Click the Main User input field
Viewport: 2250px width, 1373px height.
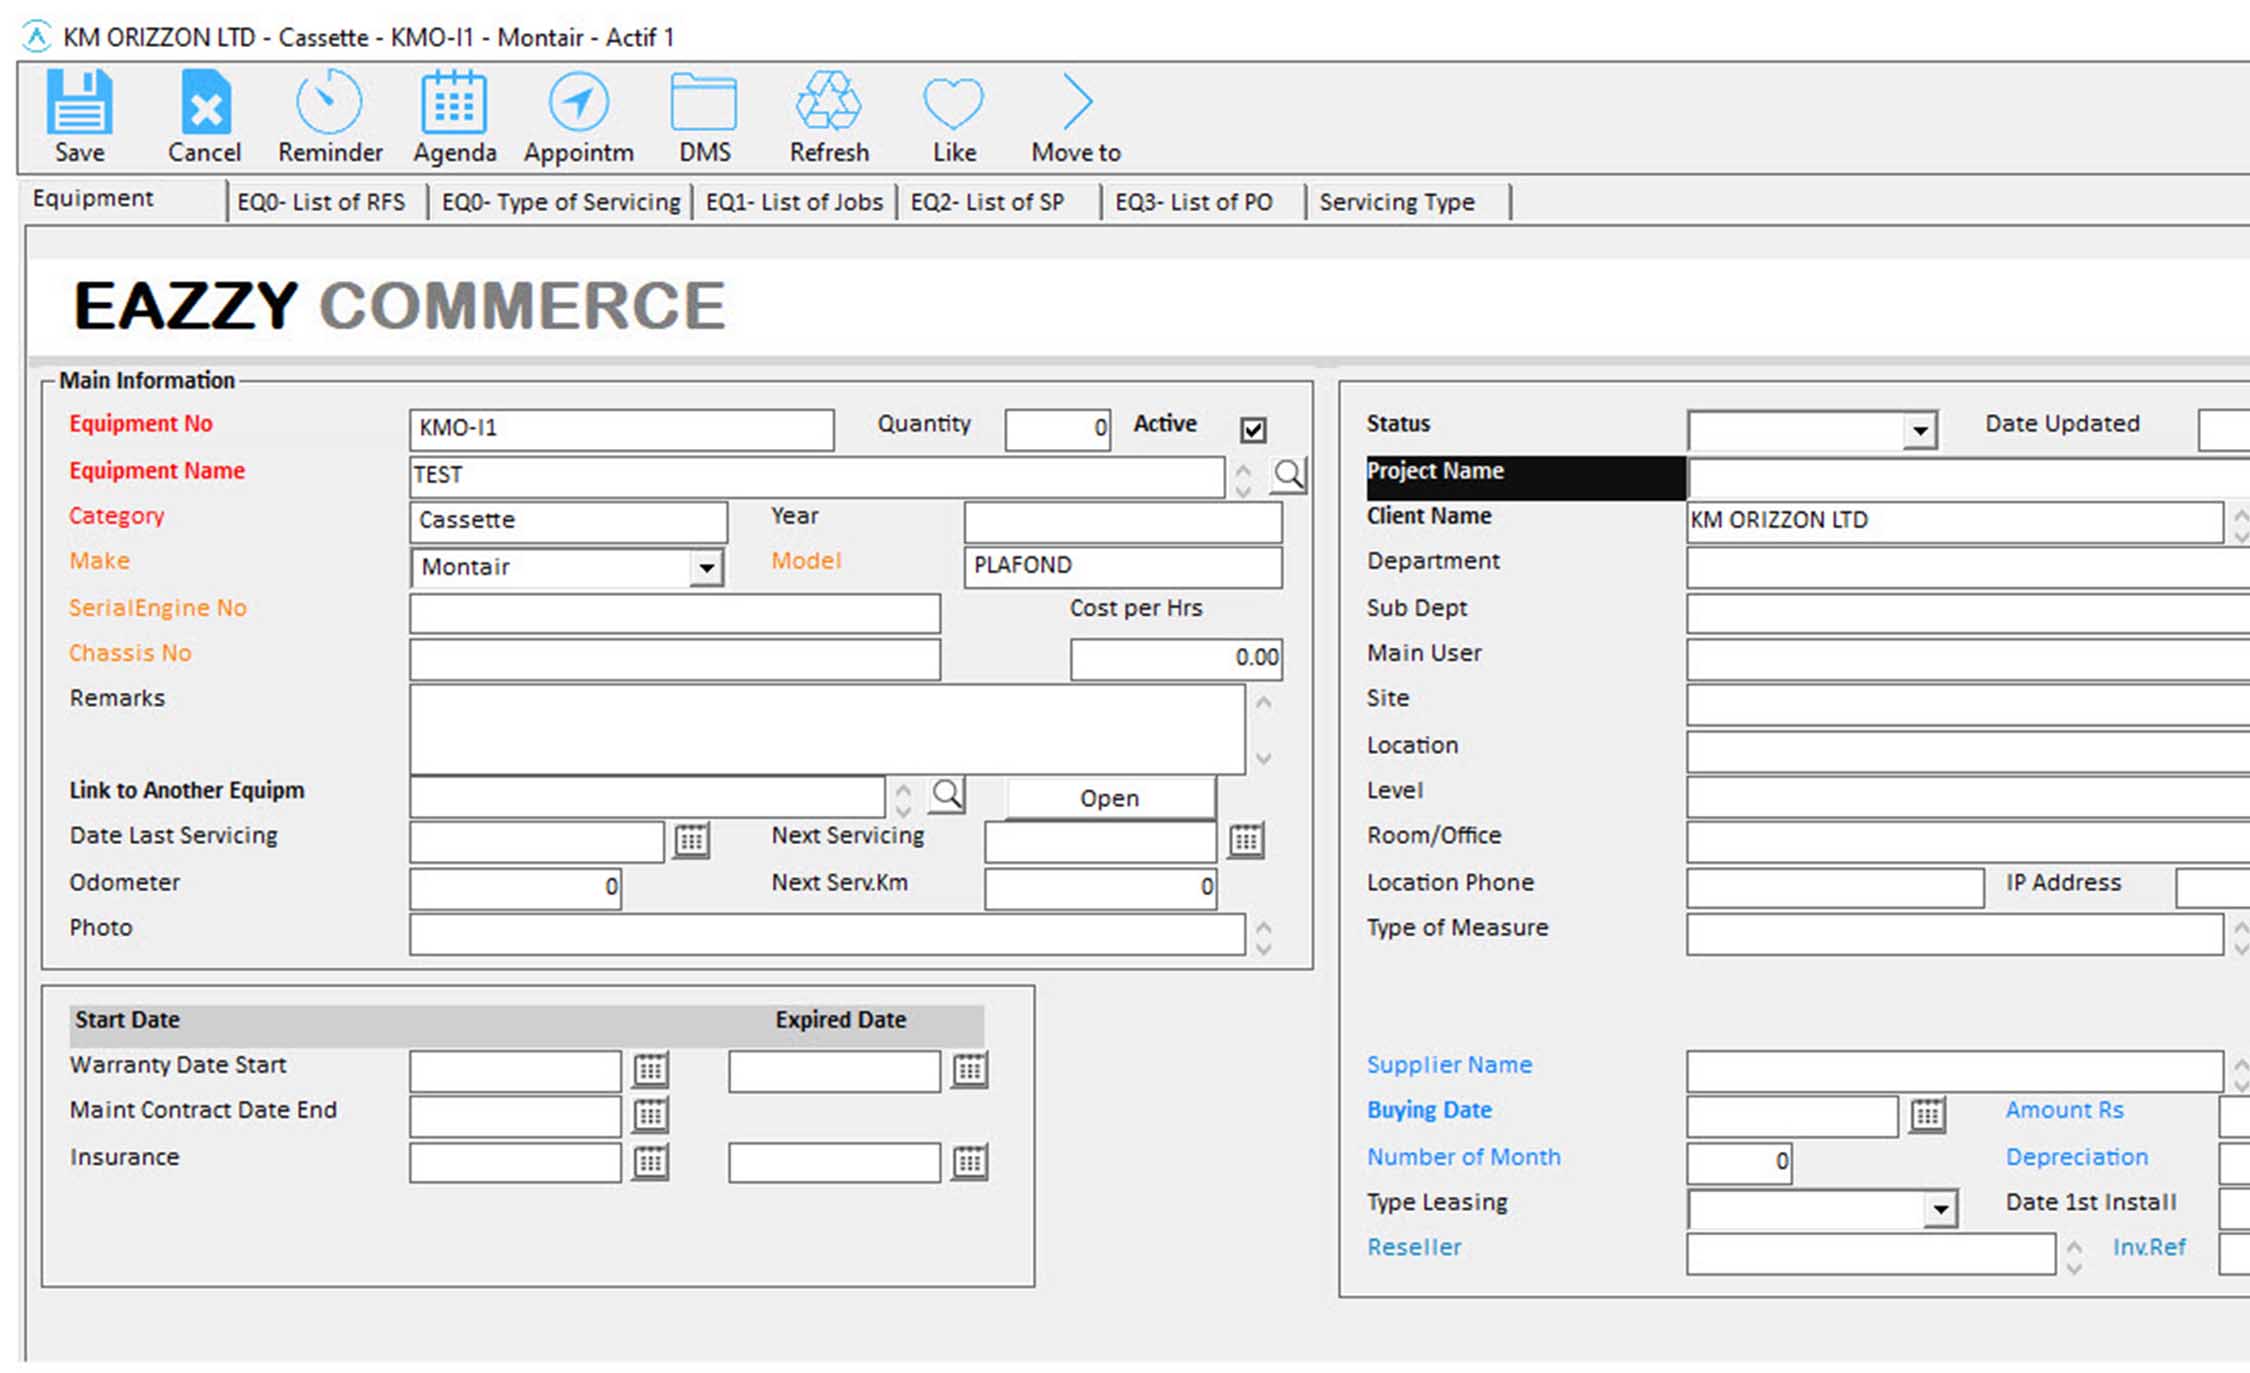coord(1968,659)
